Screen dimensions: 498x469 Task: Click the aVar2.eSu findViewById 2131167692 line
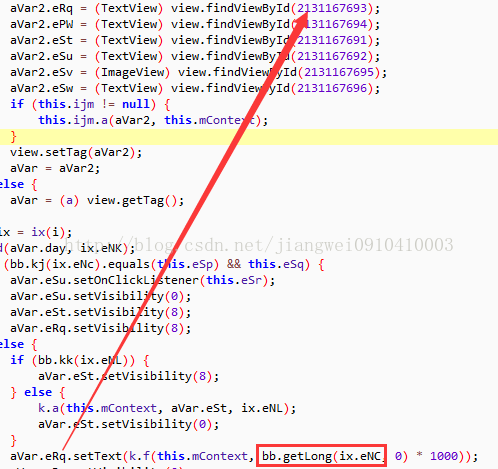[x=195, y=56]
